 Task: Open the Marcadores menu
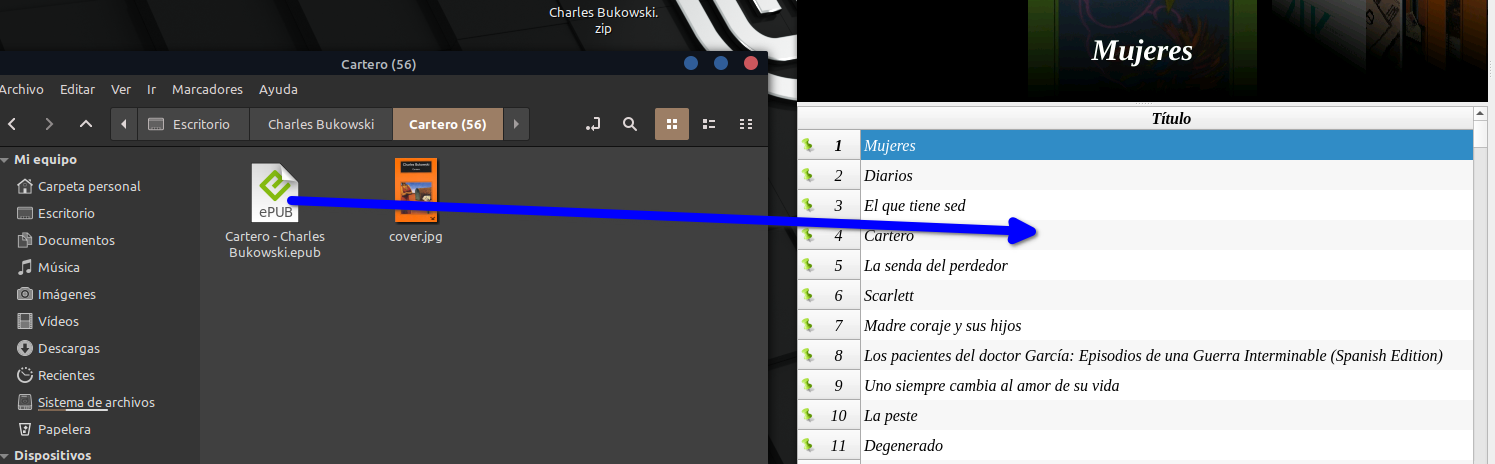[x=207, y=89]
